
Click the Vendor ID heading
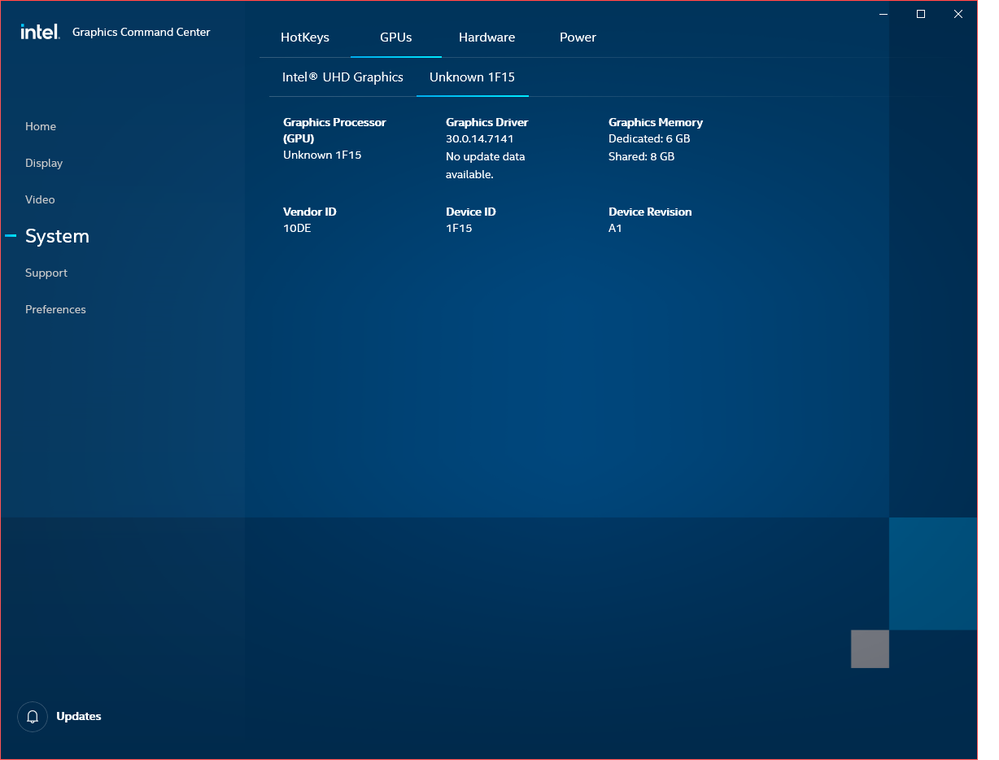pos(310,212)
